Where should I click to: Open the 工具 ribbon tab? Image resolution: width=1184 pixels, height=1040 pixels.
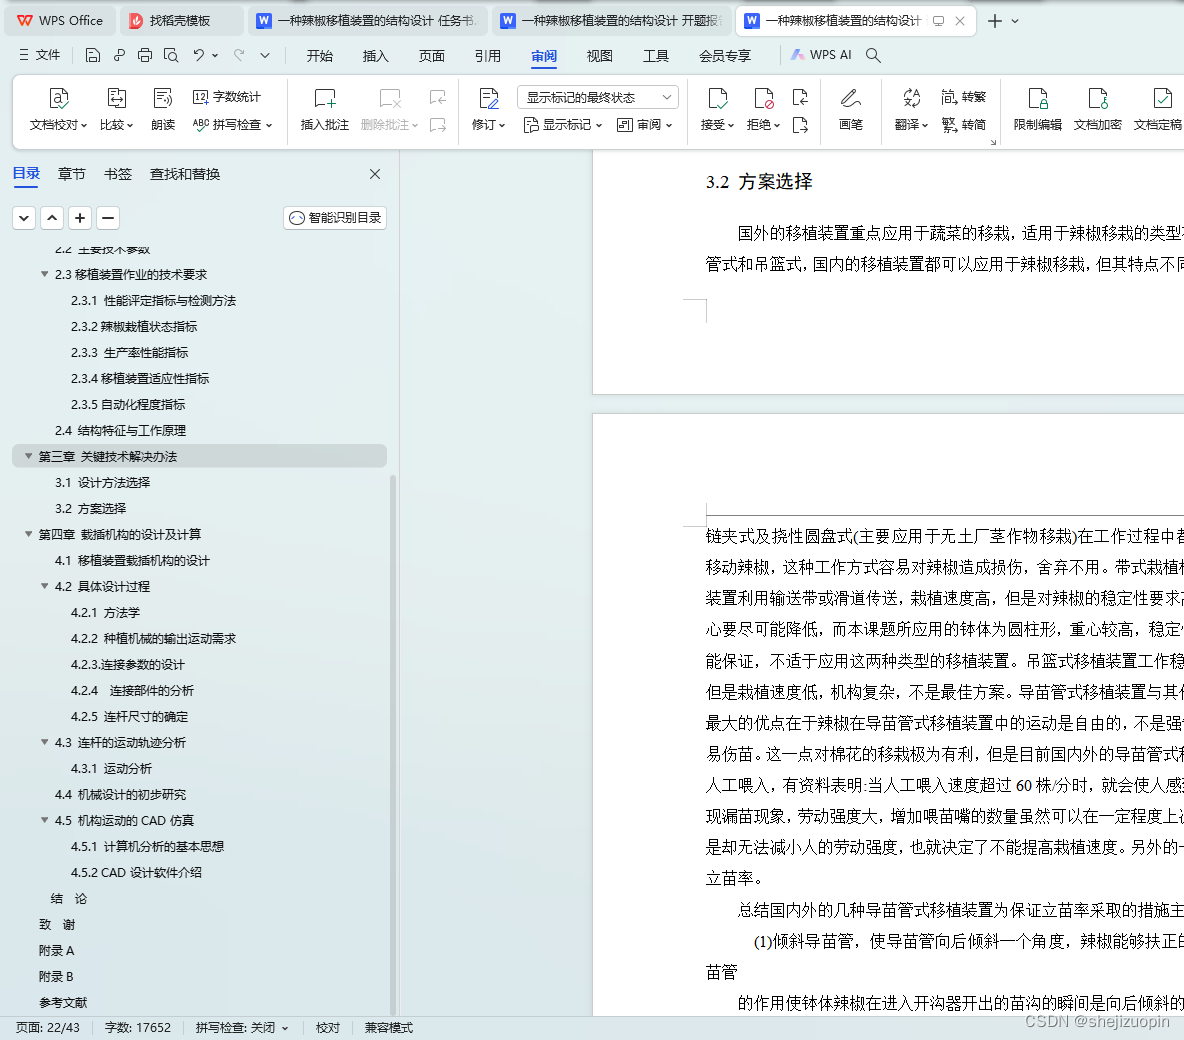point(655,56)
